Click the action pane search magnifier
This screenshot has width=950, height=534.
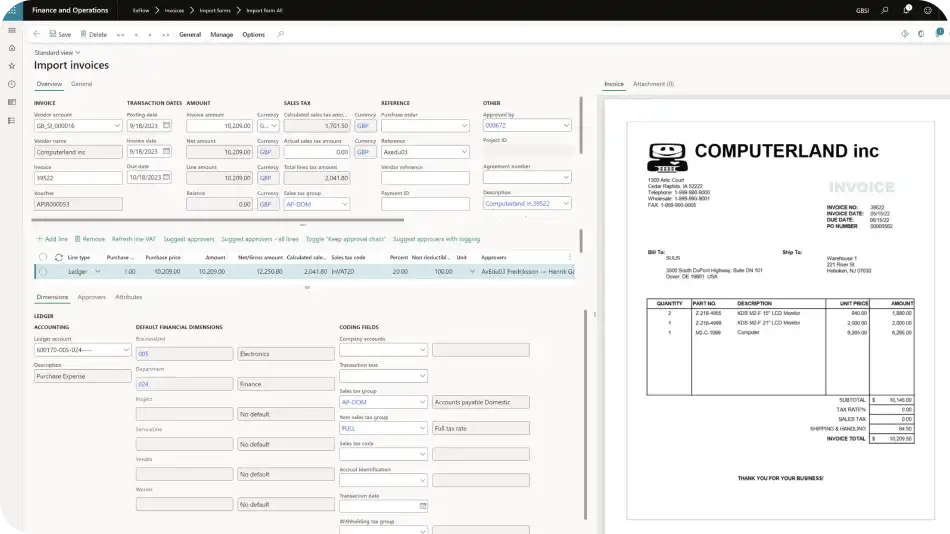pos(281,35)
